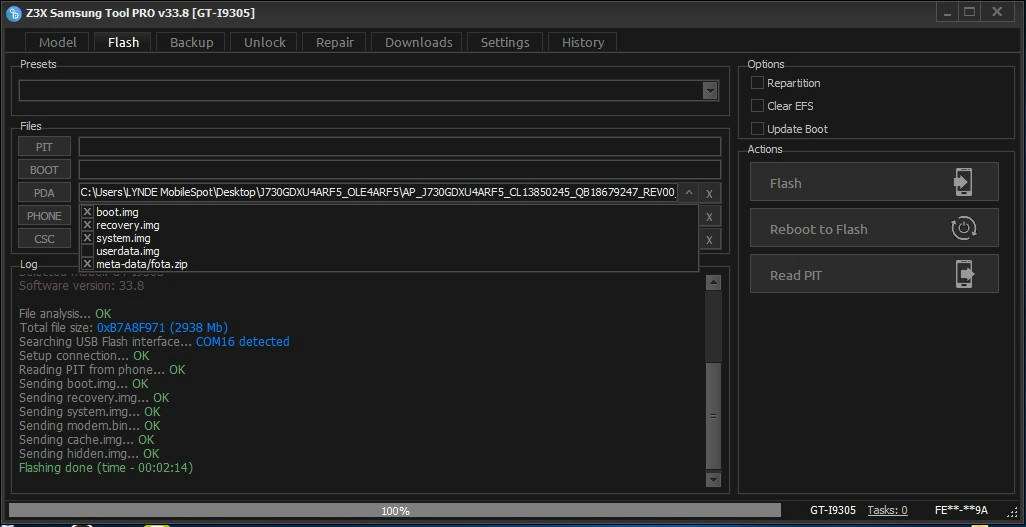Click the 'Sending hidden.img... OK' log line
1026x527 pixels.
click(x=89, y=453)
